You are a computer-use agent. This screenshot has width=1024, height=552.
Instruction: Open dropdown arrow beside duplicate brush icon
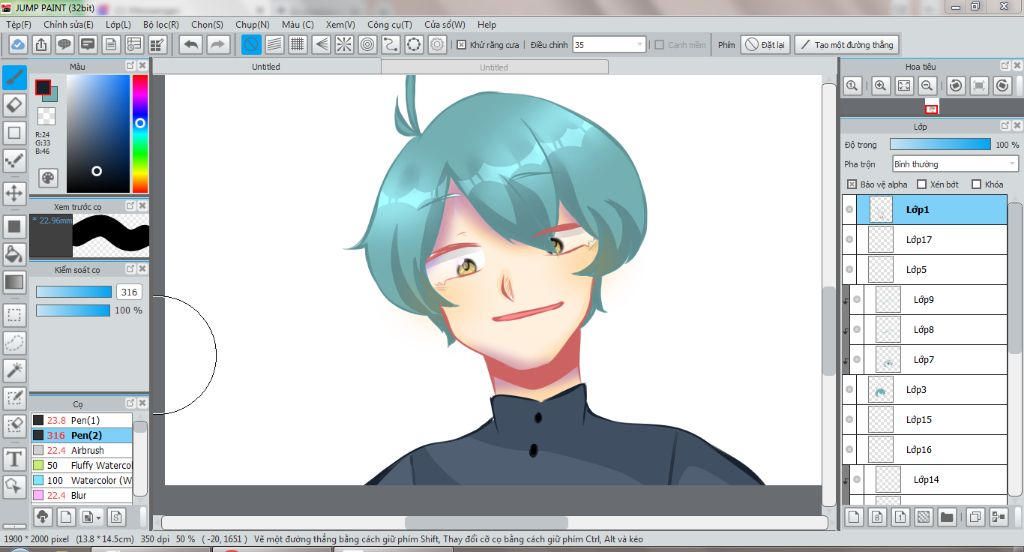coord(98,518)
